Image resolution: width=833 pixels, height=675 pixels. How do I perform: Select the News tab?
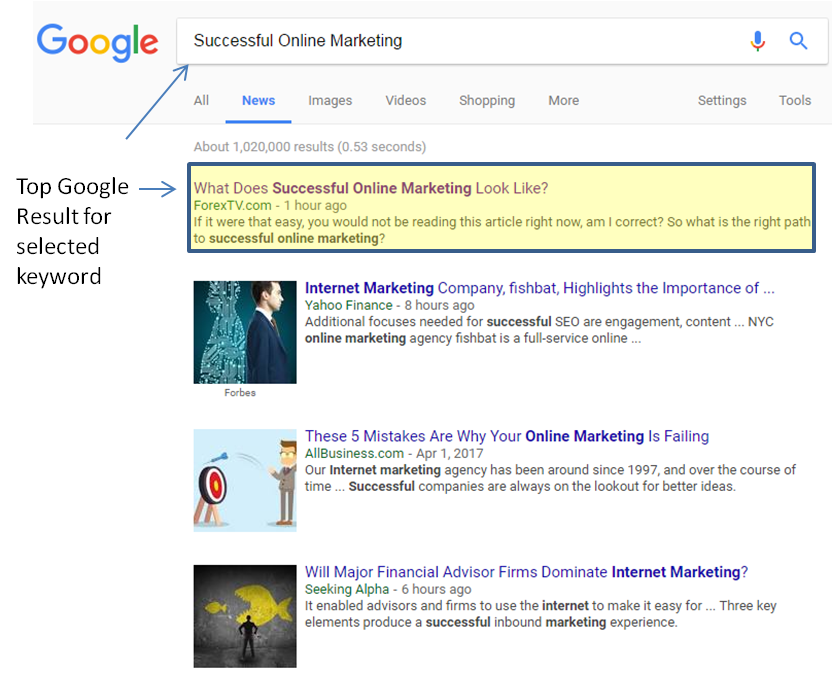259,100
